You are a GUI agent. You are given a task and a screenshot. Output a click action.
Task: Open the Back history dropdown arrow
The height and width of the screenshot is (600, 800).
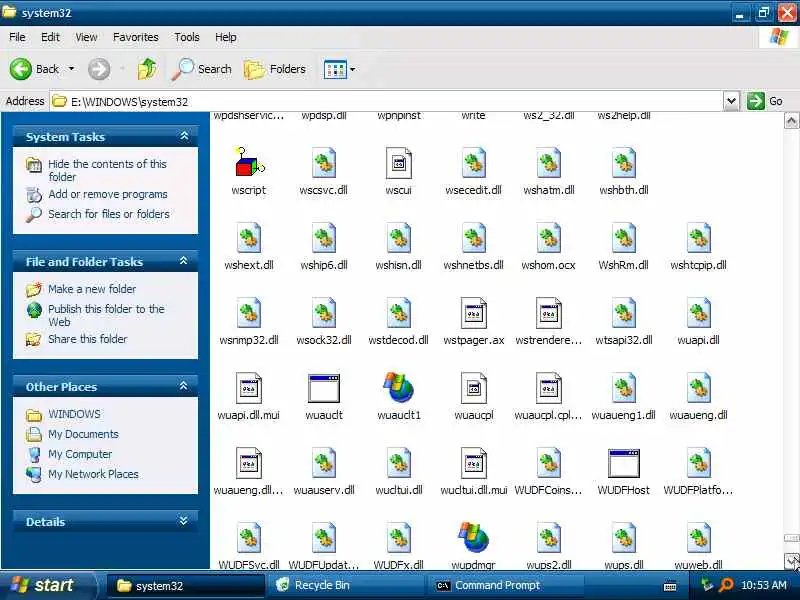coord(71,69)
